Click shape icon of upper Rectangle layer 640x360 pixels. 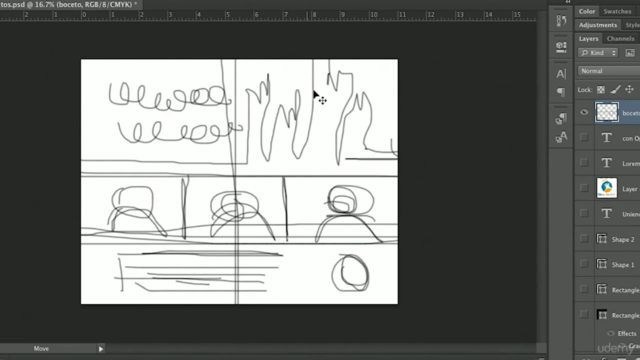tap(602, 289)
